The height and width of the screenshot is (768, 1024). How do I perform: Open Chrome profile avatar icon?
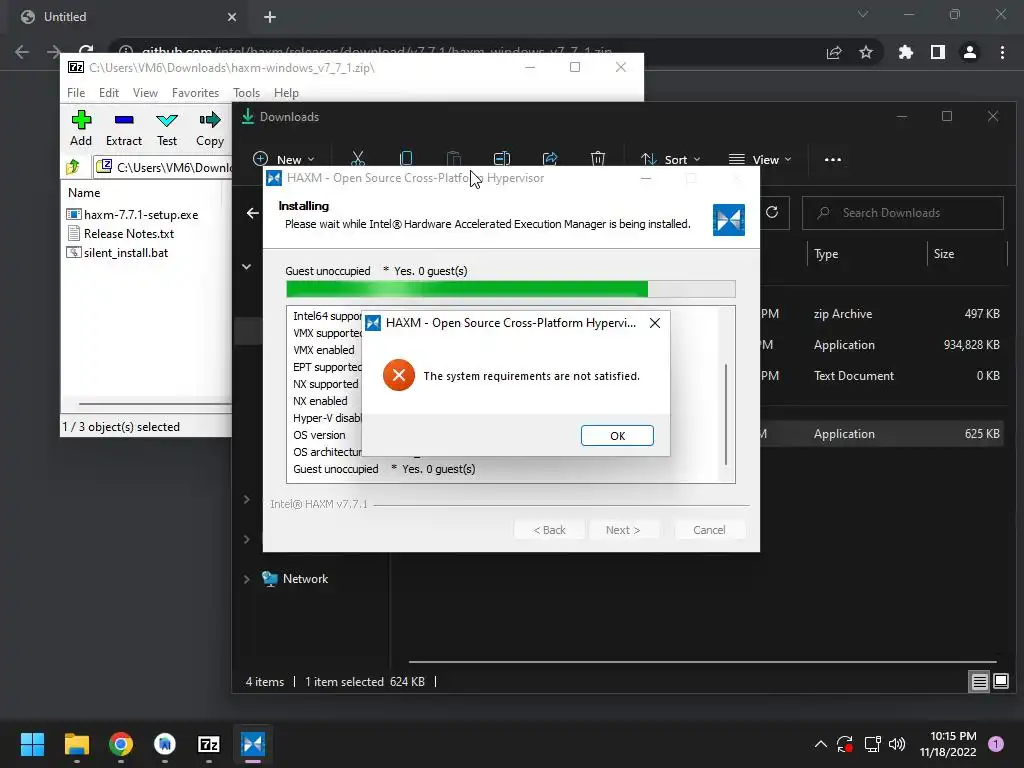click(970, 52)
